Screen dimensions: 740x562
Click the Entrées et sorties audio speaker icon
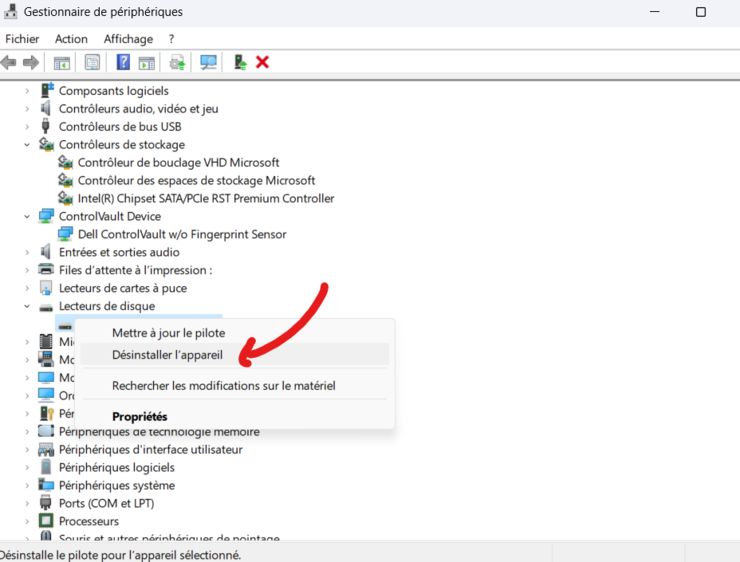(x=45, y=252)
